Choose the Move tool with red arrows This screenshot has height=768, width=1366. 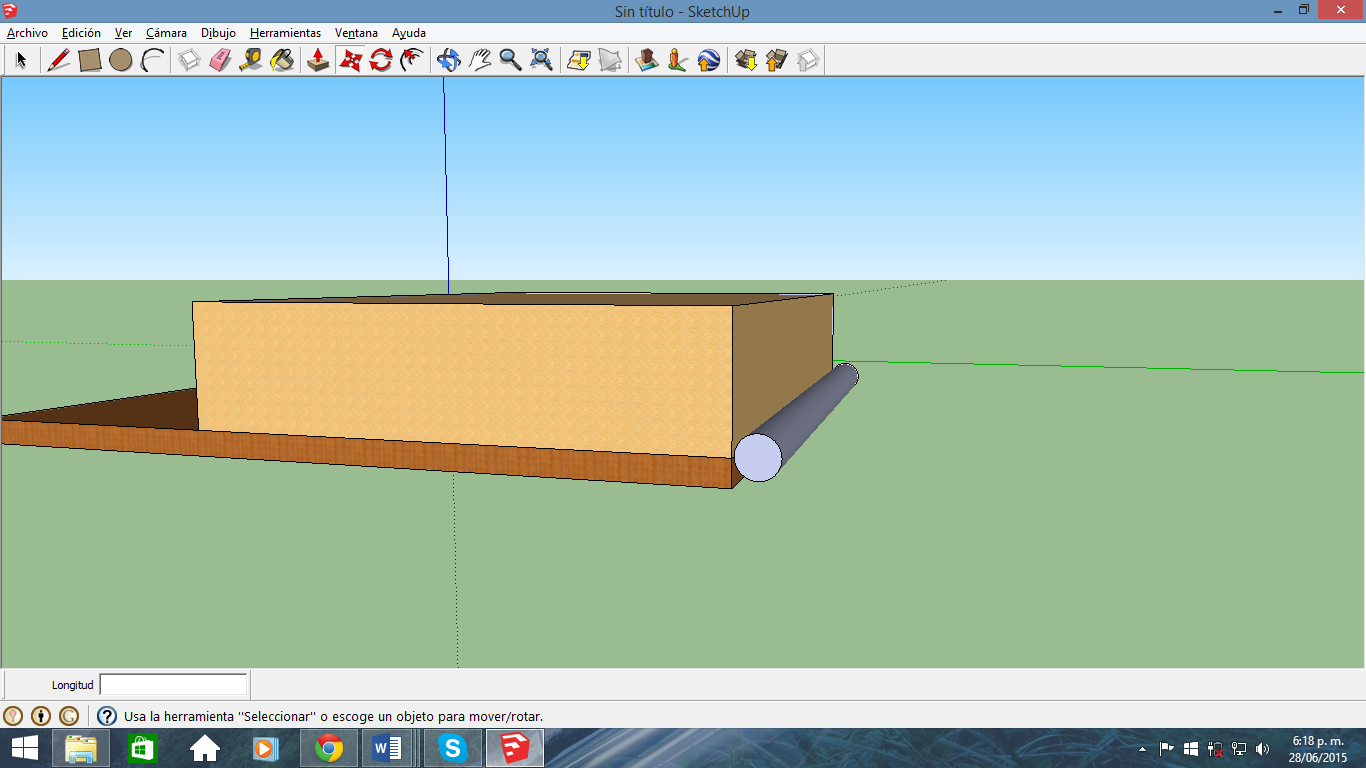coord(350,60)
